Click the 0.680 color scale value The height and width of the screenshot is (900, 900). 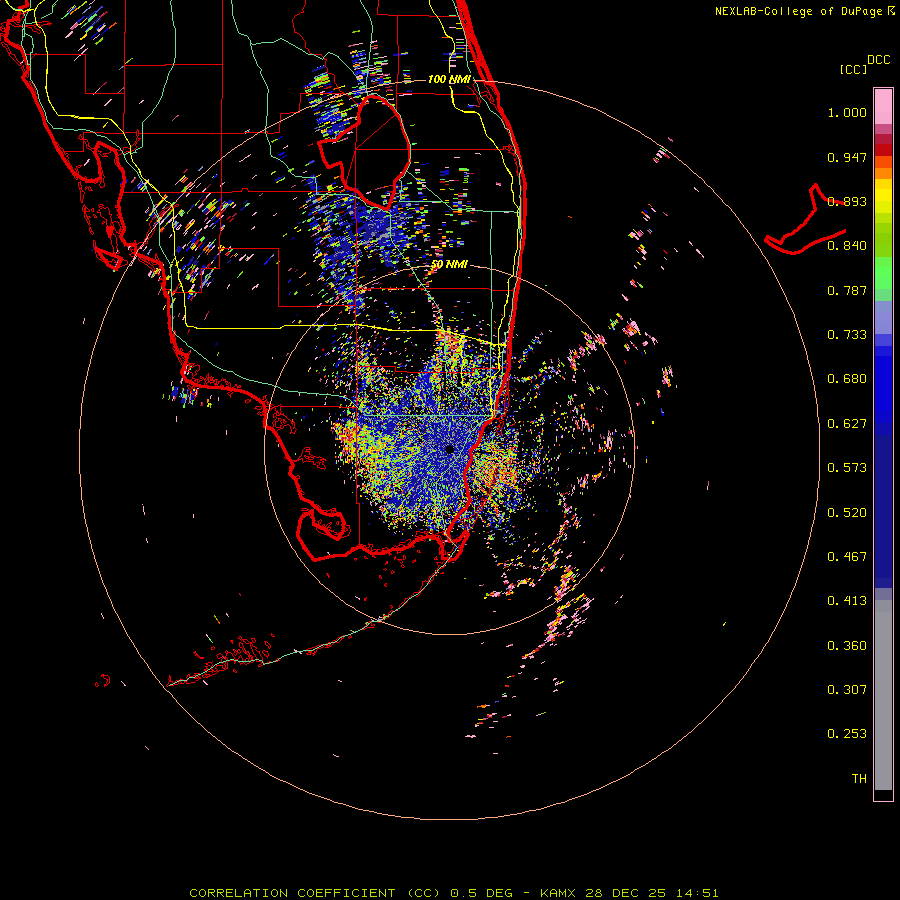click(847, 379)
